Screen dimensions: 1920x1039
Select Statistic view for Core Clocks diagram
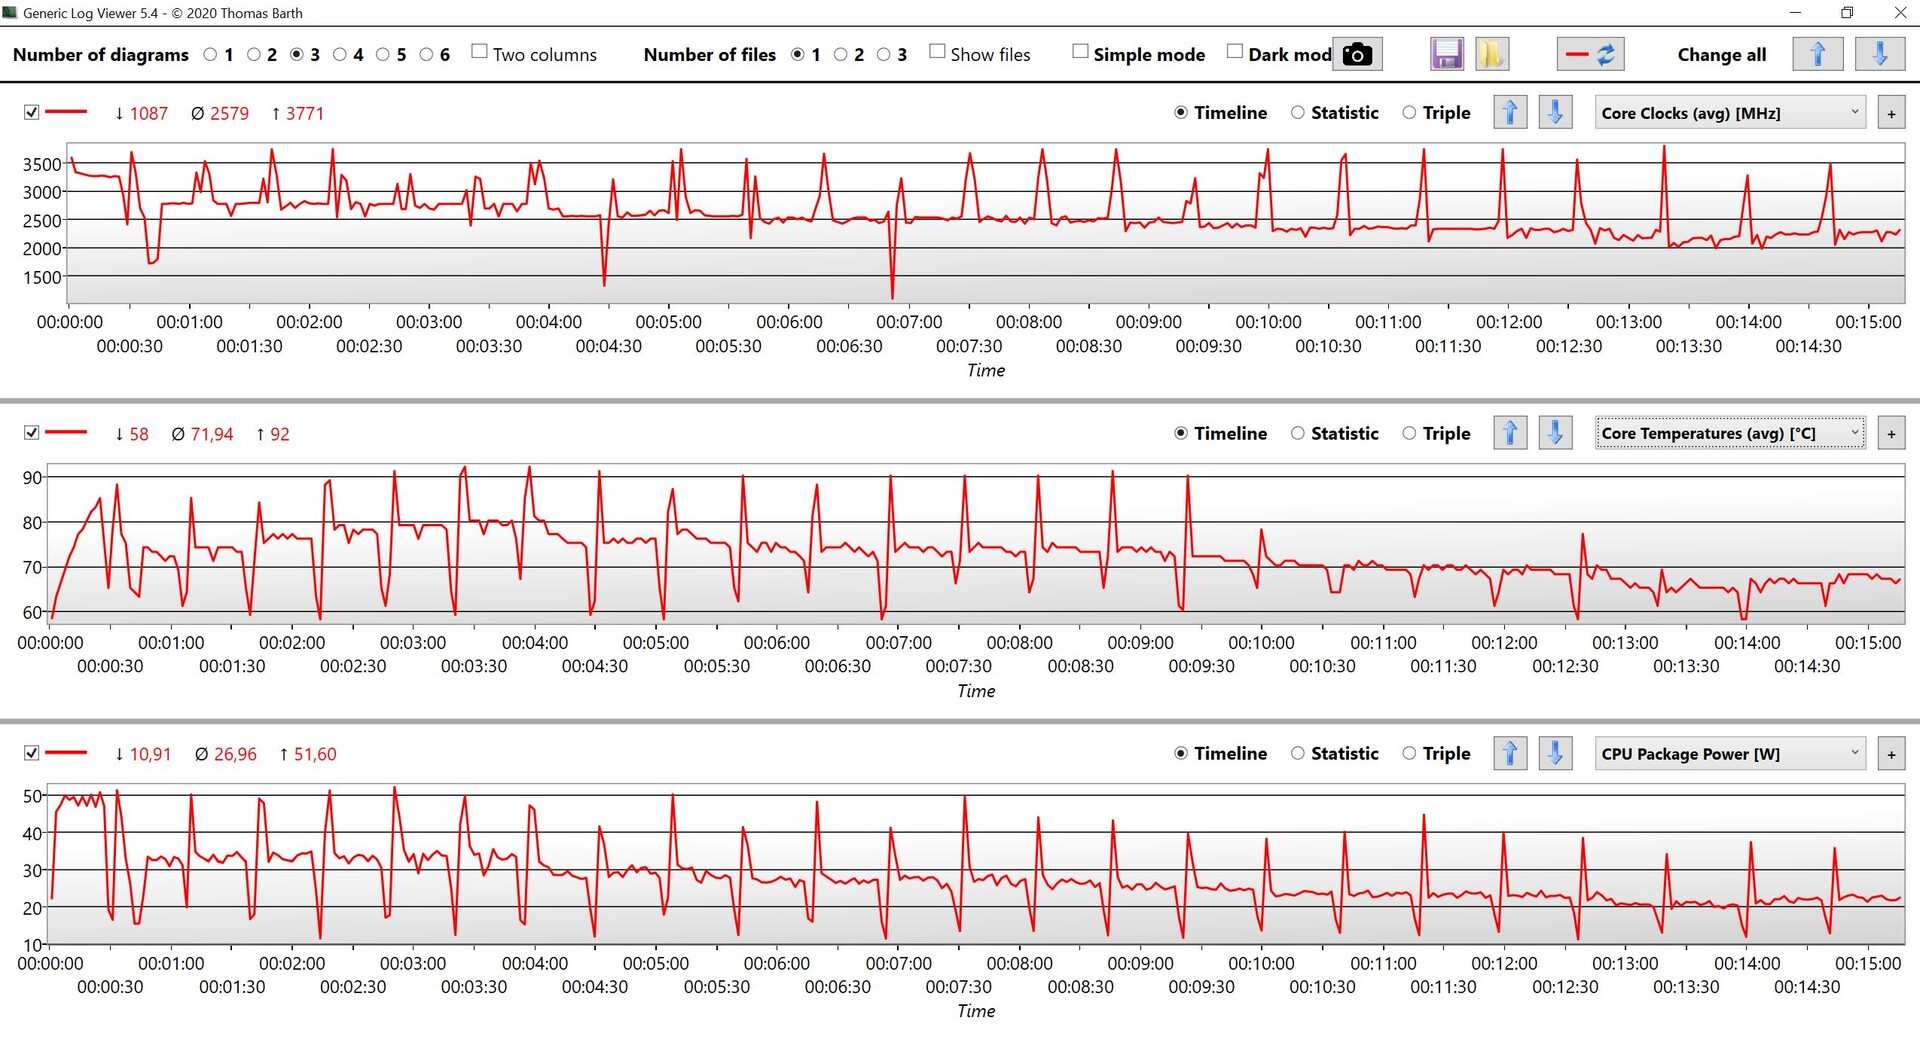pyautogui.click(x=1298, y=113)
